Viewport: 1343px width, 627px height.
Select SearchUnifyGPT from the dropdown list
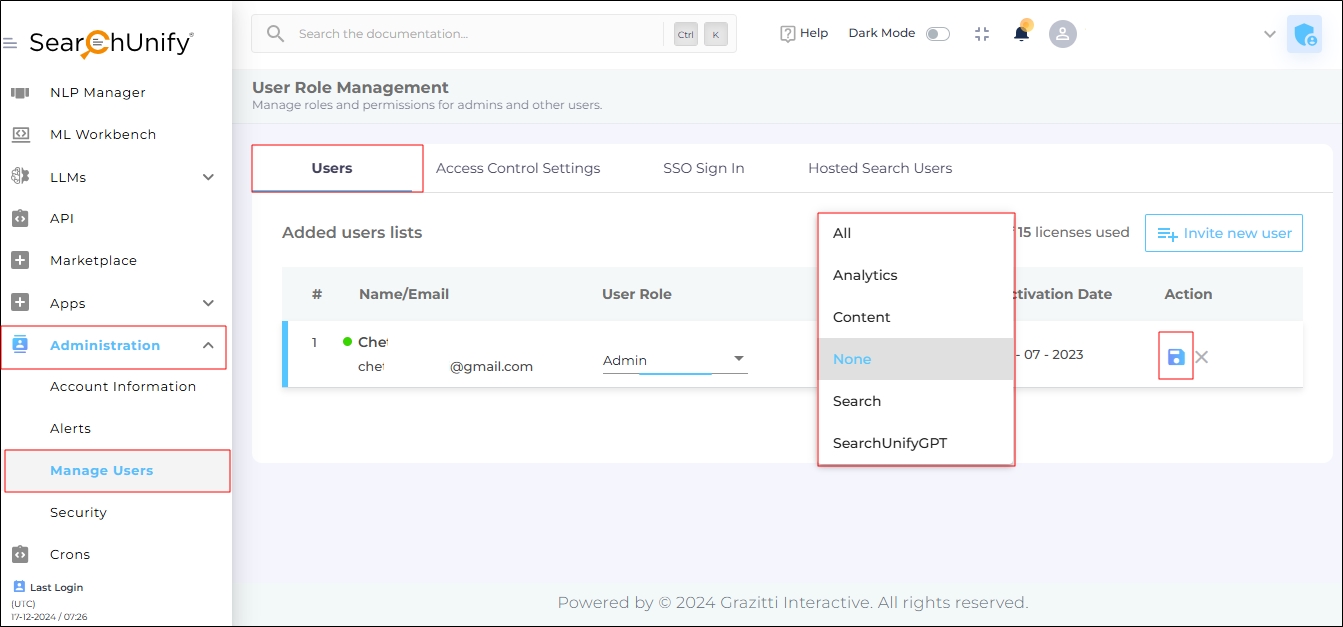click(x=889, y=443)
